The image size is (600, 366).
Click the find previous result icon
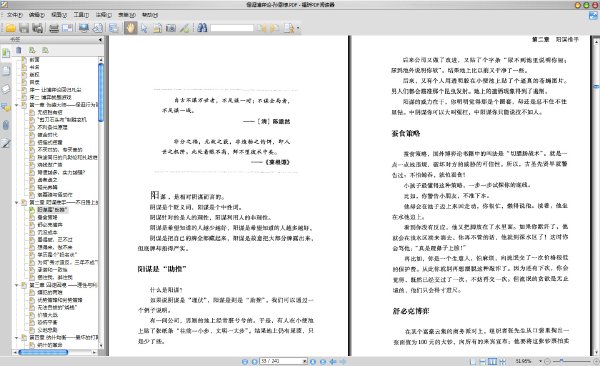tap(262, 28)
